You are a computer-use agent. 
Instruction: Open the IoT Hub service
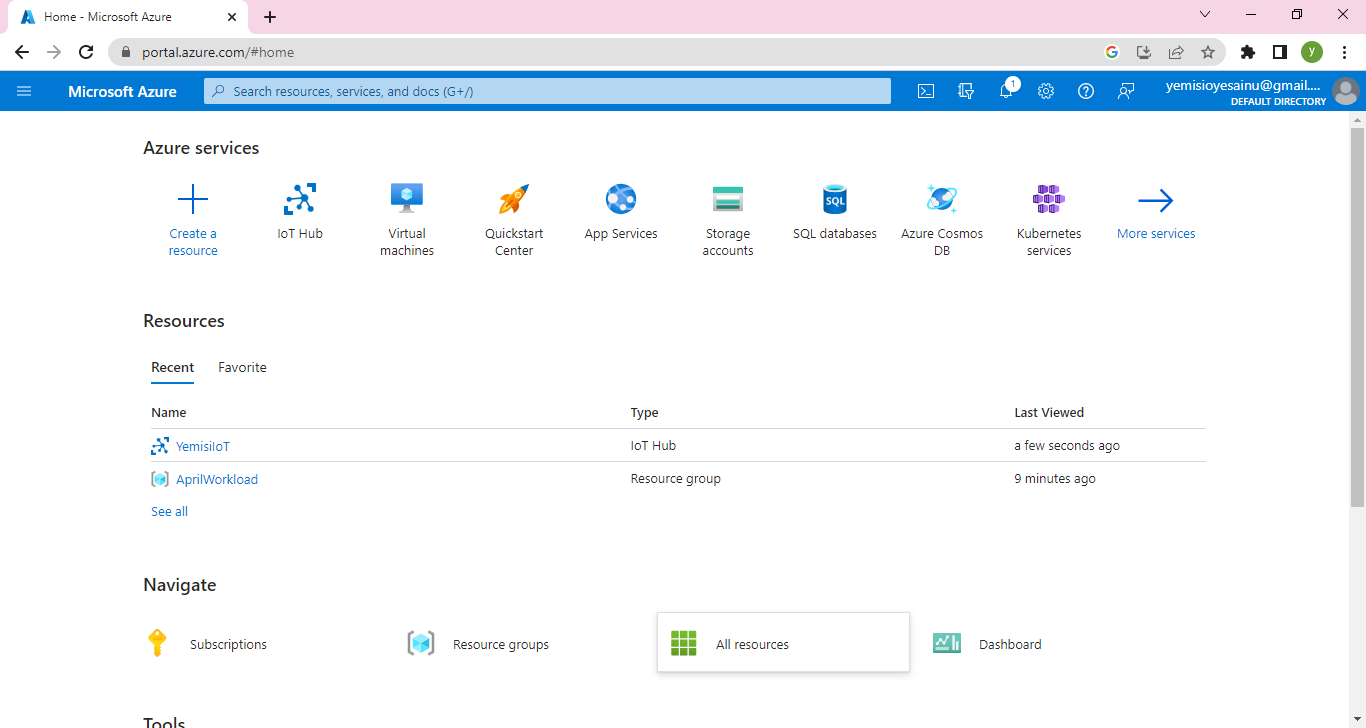coord(300,200)
